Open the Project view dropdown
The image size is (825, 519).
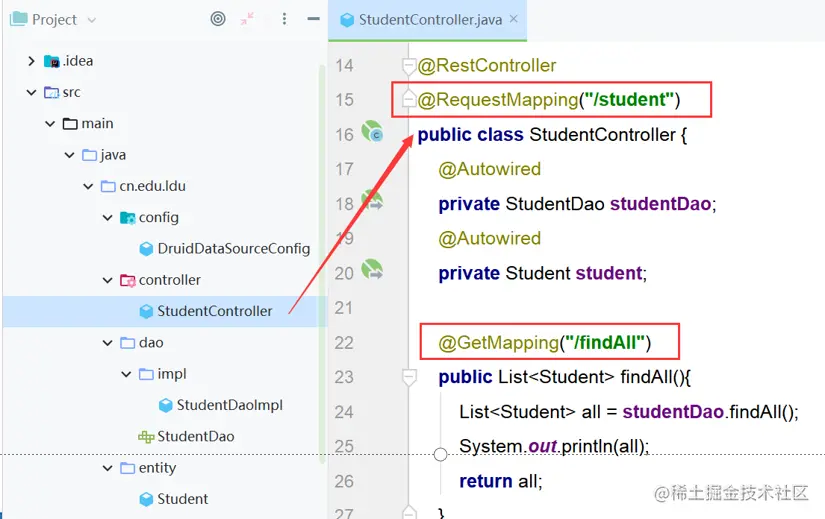pos(92,20)
